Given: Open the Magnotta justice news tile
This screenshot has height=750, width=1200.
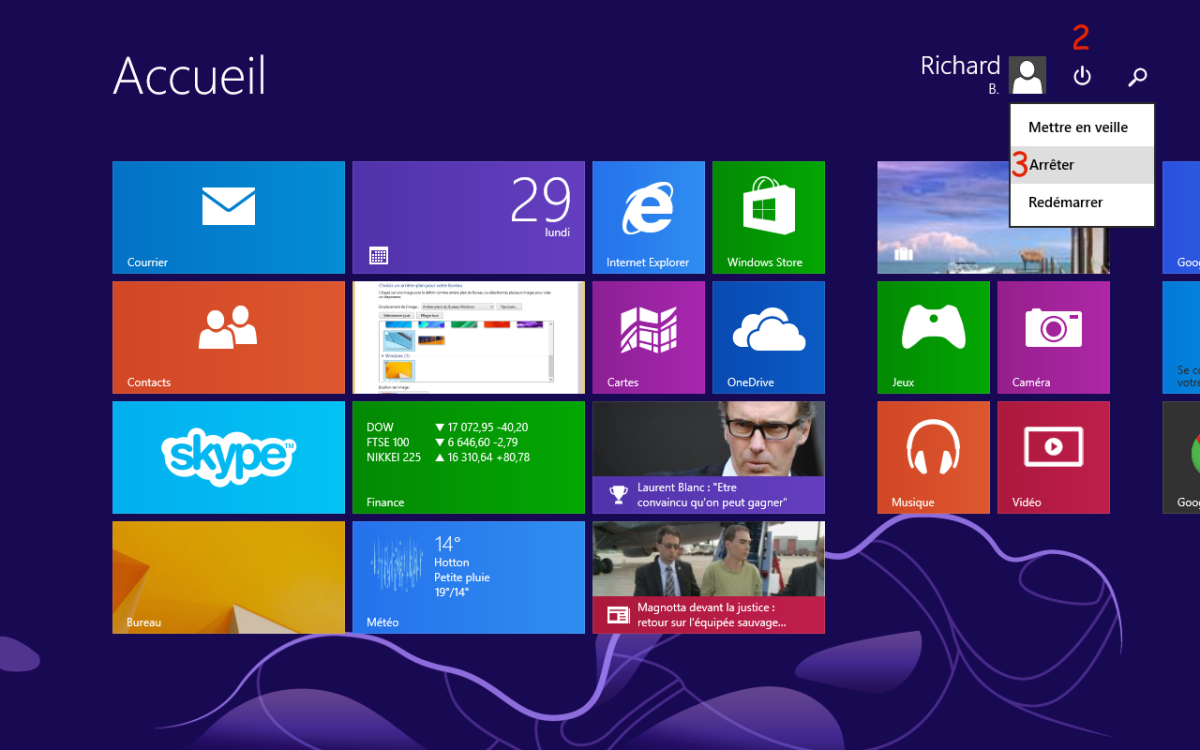Looking at the screenshot, I should click(x=708, y=577).
